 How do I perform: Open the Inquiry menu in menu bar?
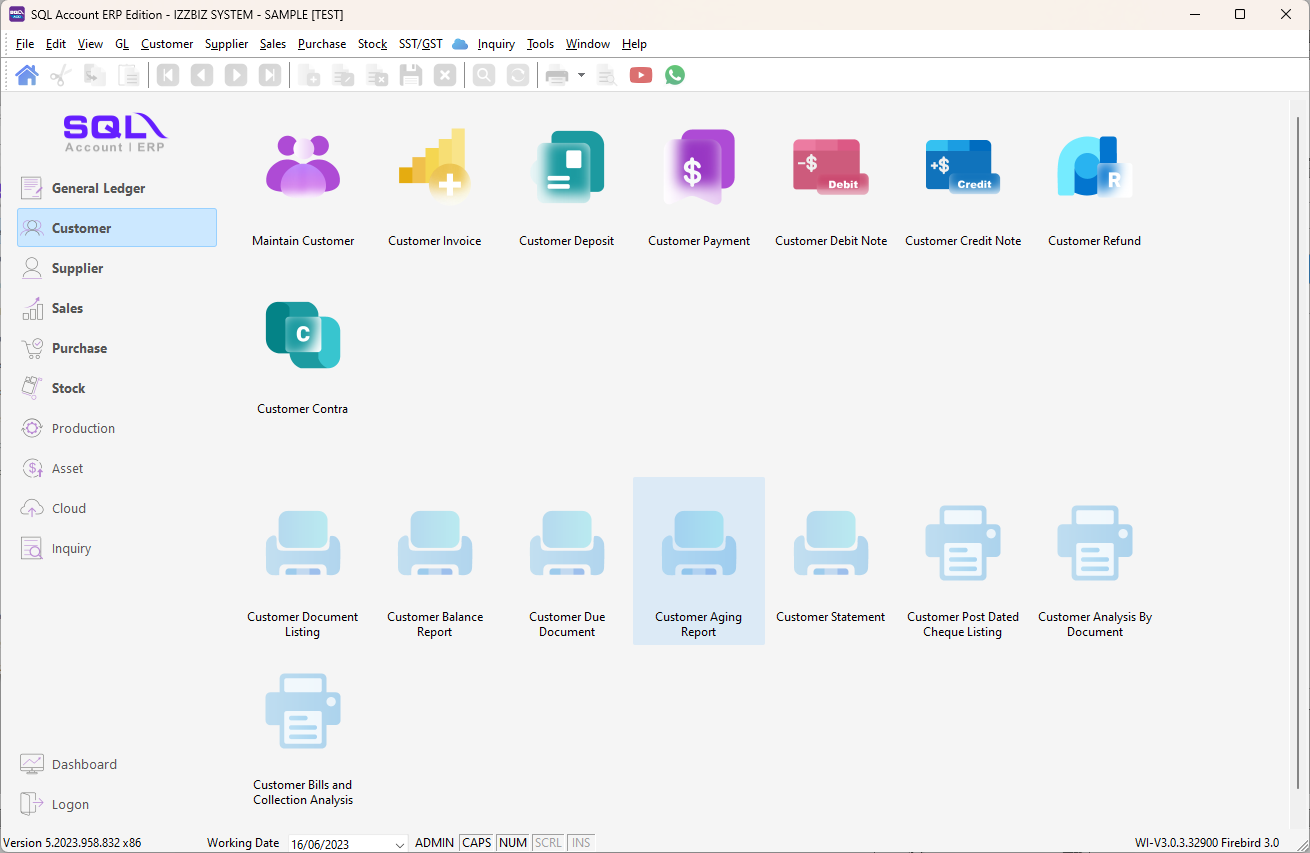[x=496, y=44]
